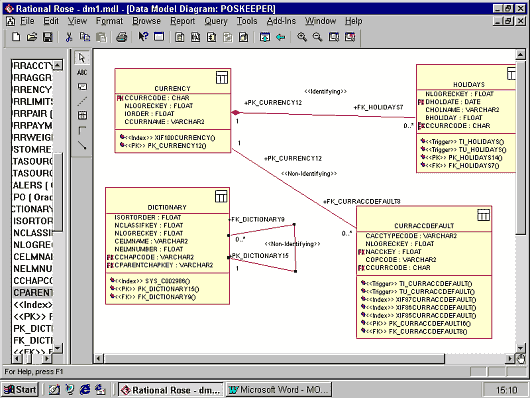The image size is (530, 398).
Task: Select the CURRENCY table box in diagram
Action: pos(173,111)
